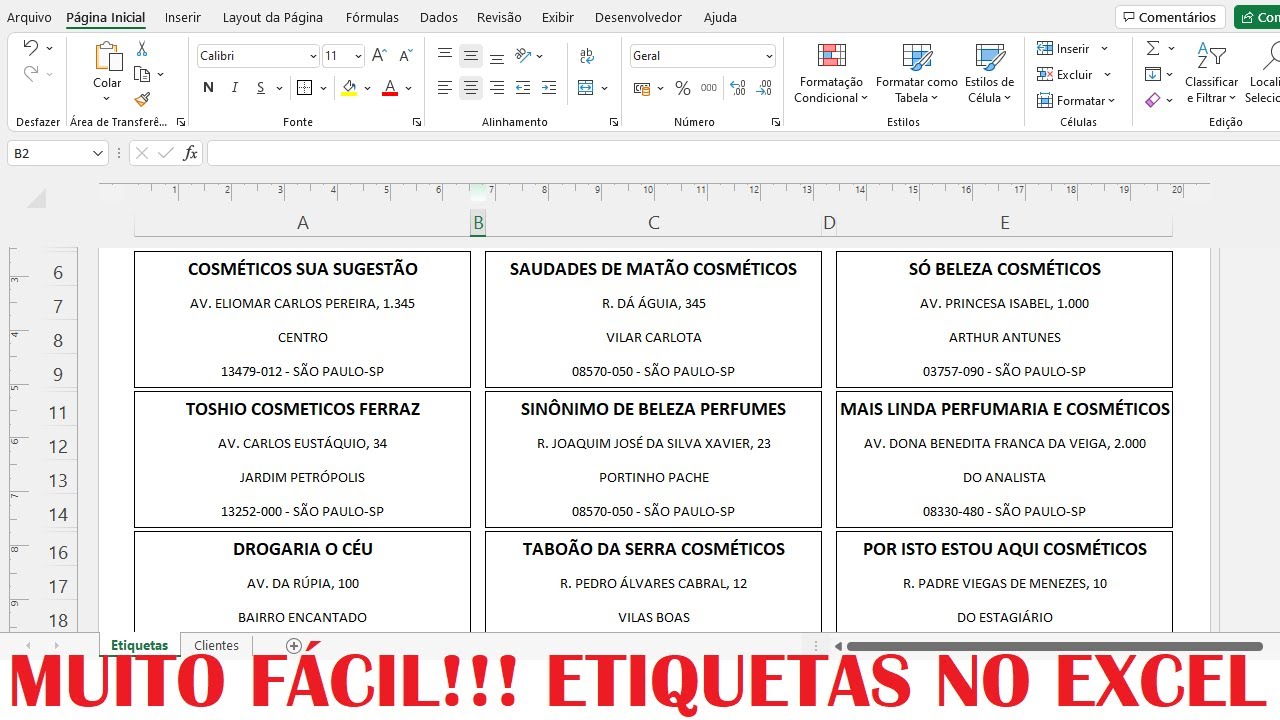1280x720 pixels.
Task: Click the Wrap Text icon
Action: click(586, 56)
